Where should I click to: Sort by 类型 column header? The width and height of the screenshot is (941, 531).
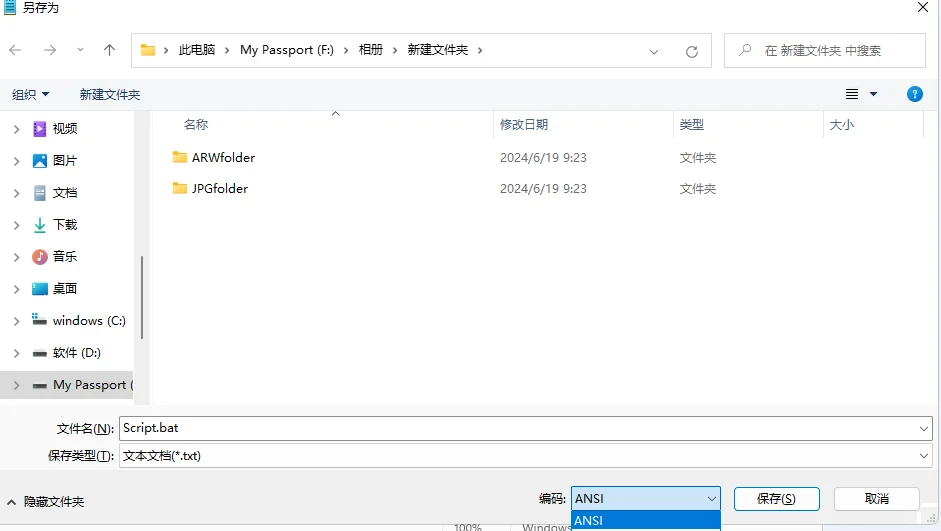pyautogui.click(x=691, y=125)
